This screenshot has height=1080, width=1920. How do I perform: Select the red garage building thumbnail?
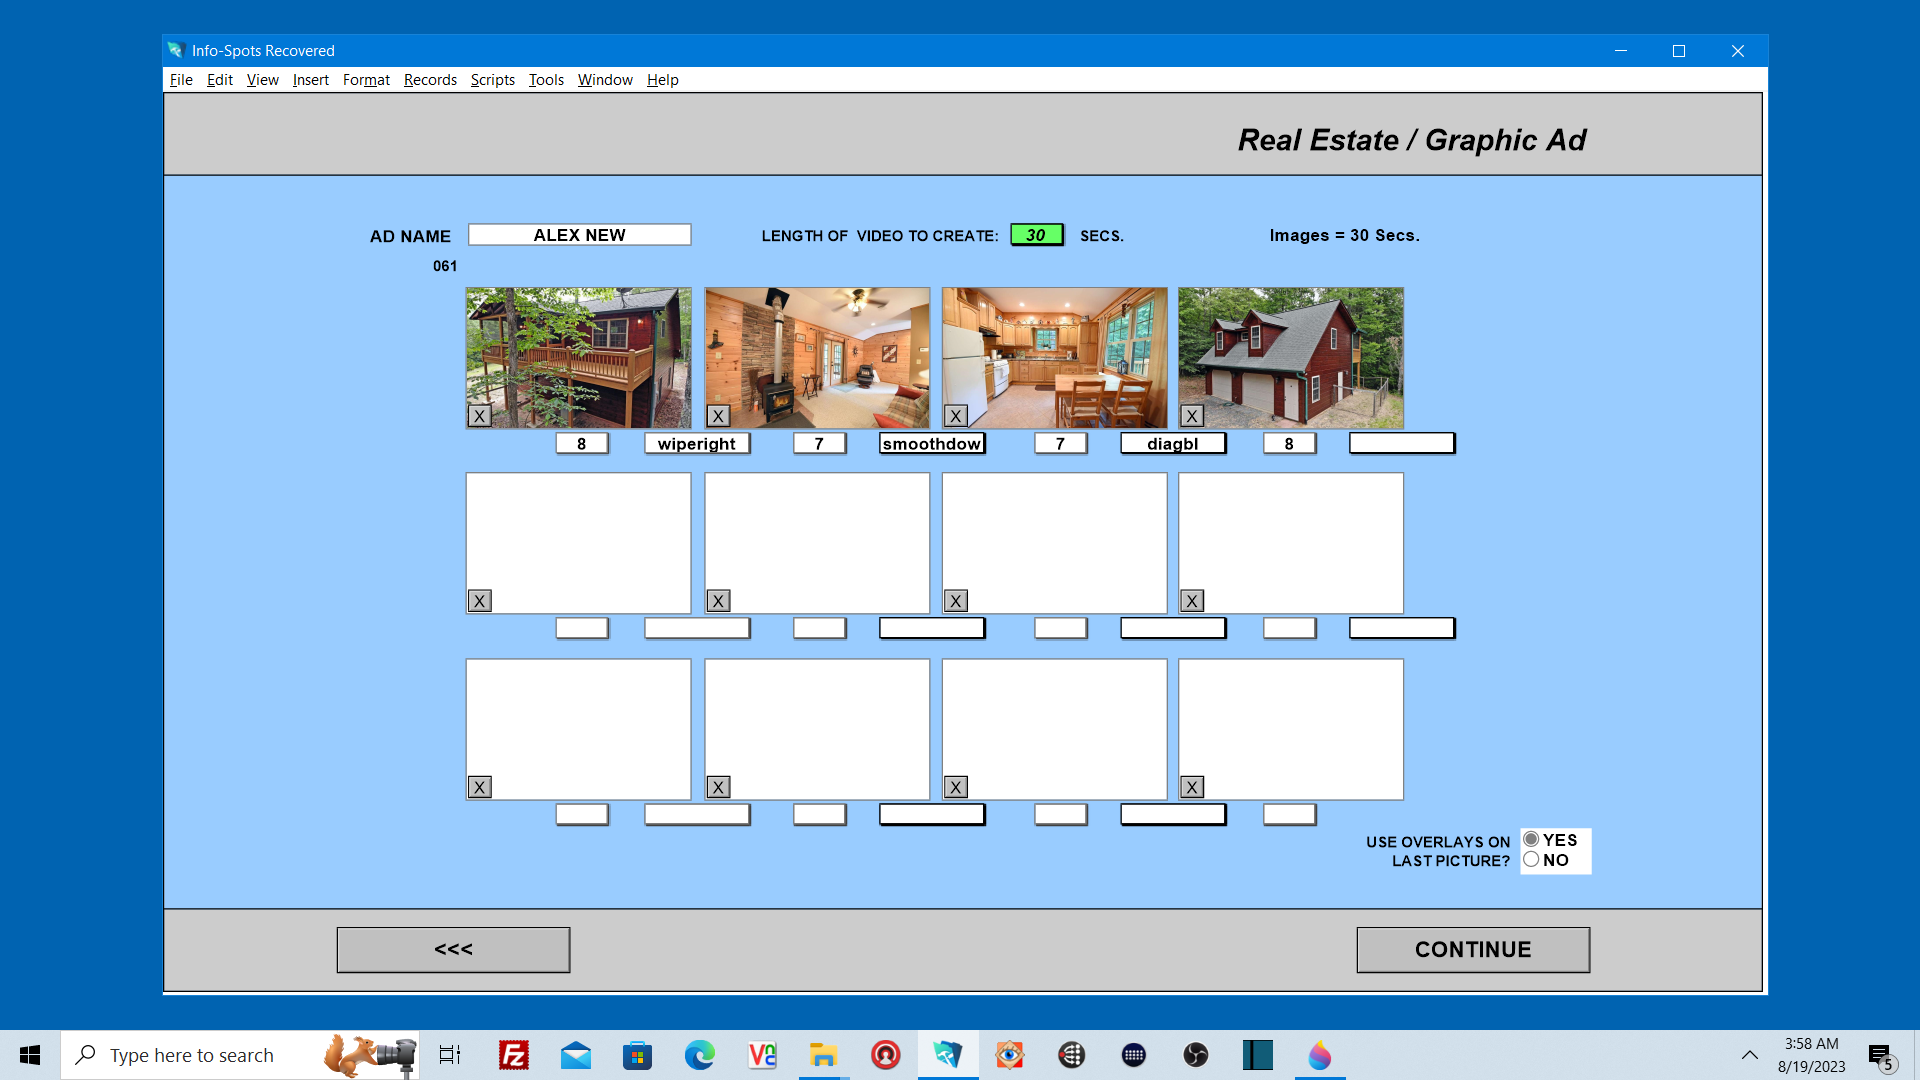[1291, 358]
